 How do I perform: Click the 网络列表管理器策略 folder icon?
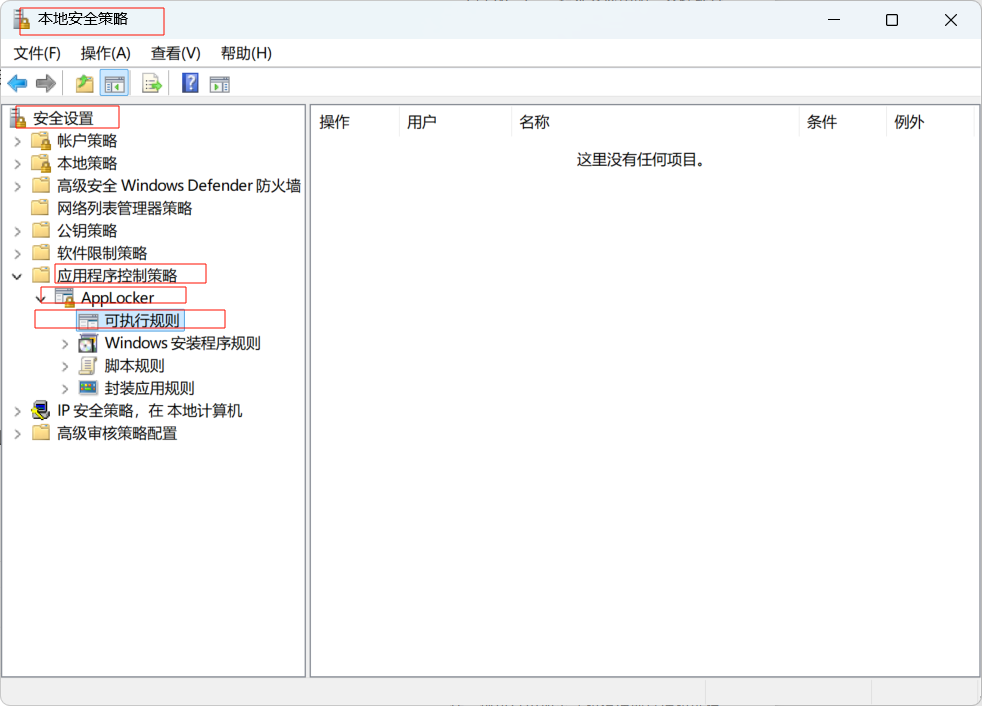coord(41,207)
